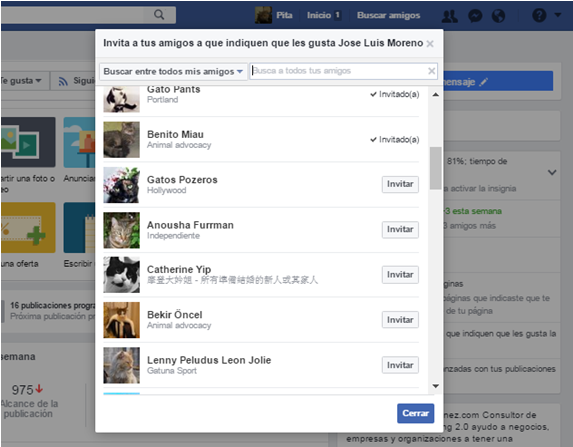This screenshot has height=447, width=573.
Task: Click the pencil icon on blue message button
Action: click(483, 82)
